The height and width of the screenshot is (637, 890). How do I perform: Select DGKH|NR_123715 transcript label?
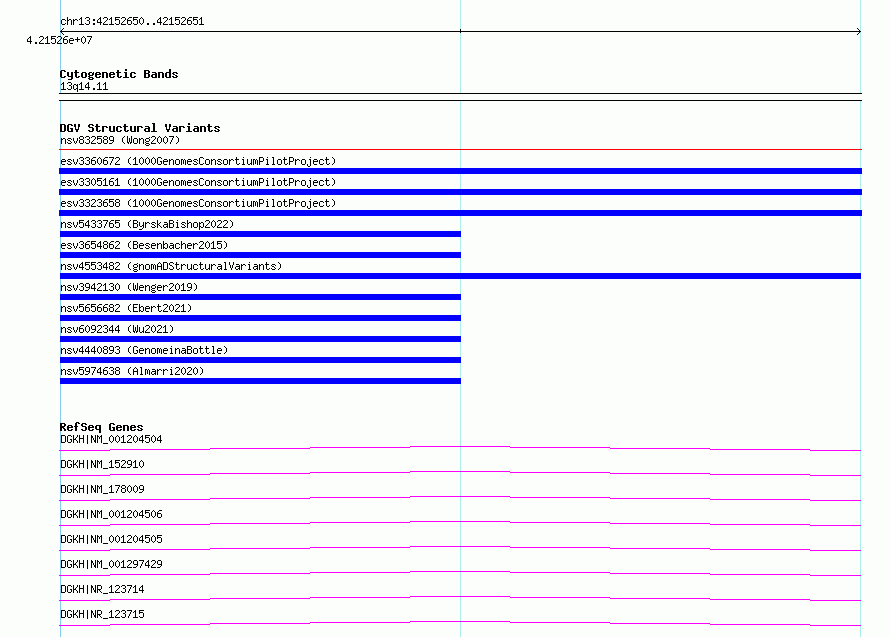pyautogui.click(x=102, y=614)
